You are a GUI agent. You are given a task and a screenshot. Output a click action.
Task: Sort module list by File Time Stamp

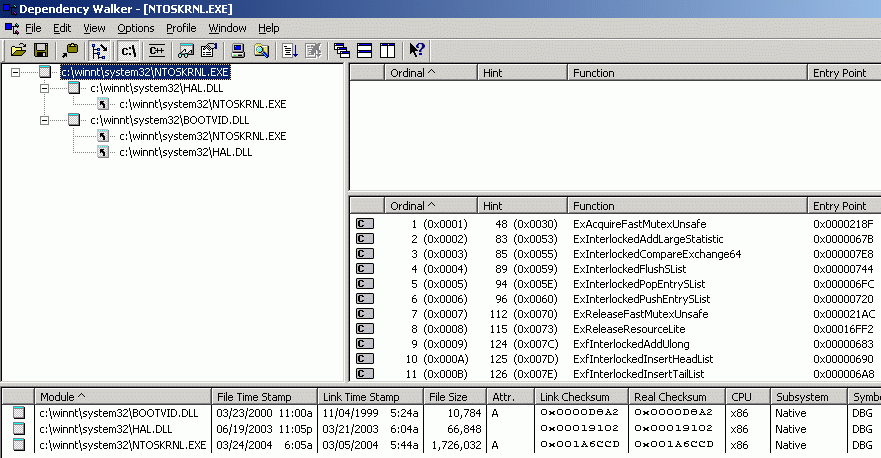pyautogui.click(x=265, y=397)
